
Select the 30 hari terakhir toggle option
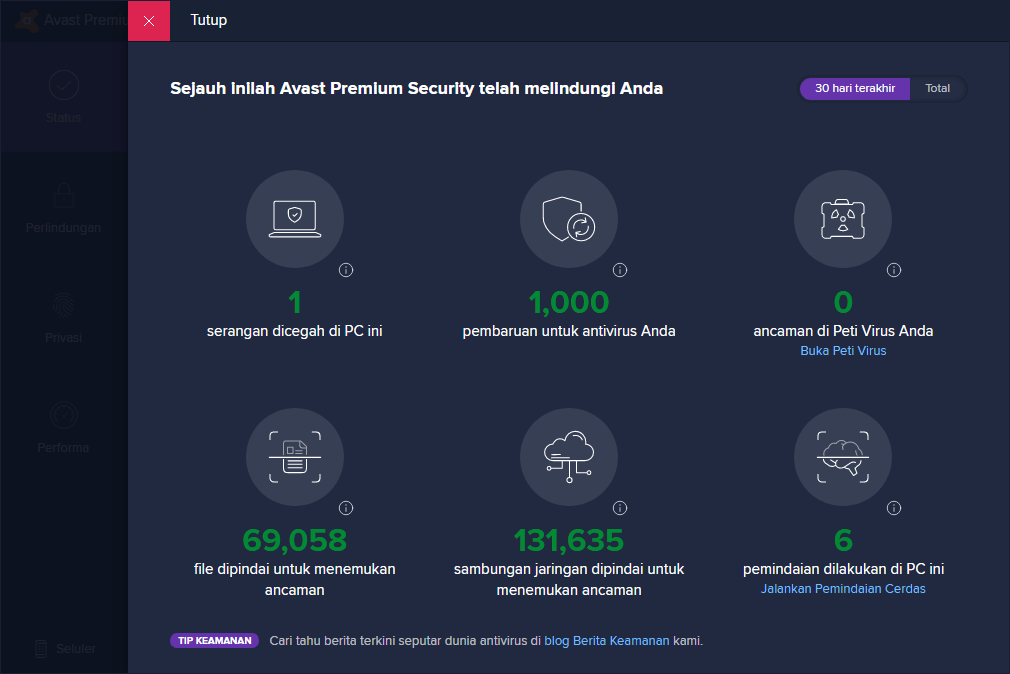[854, 89]
